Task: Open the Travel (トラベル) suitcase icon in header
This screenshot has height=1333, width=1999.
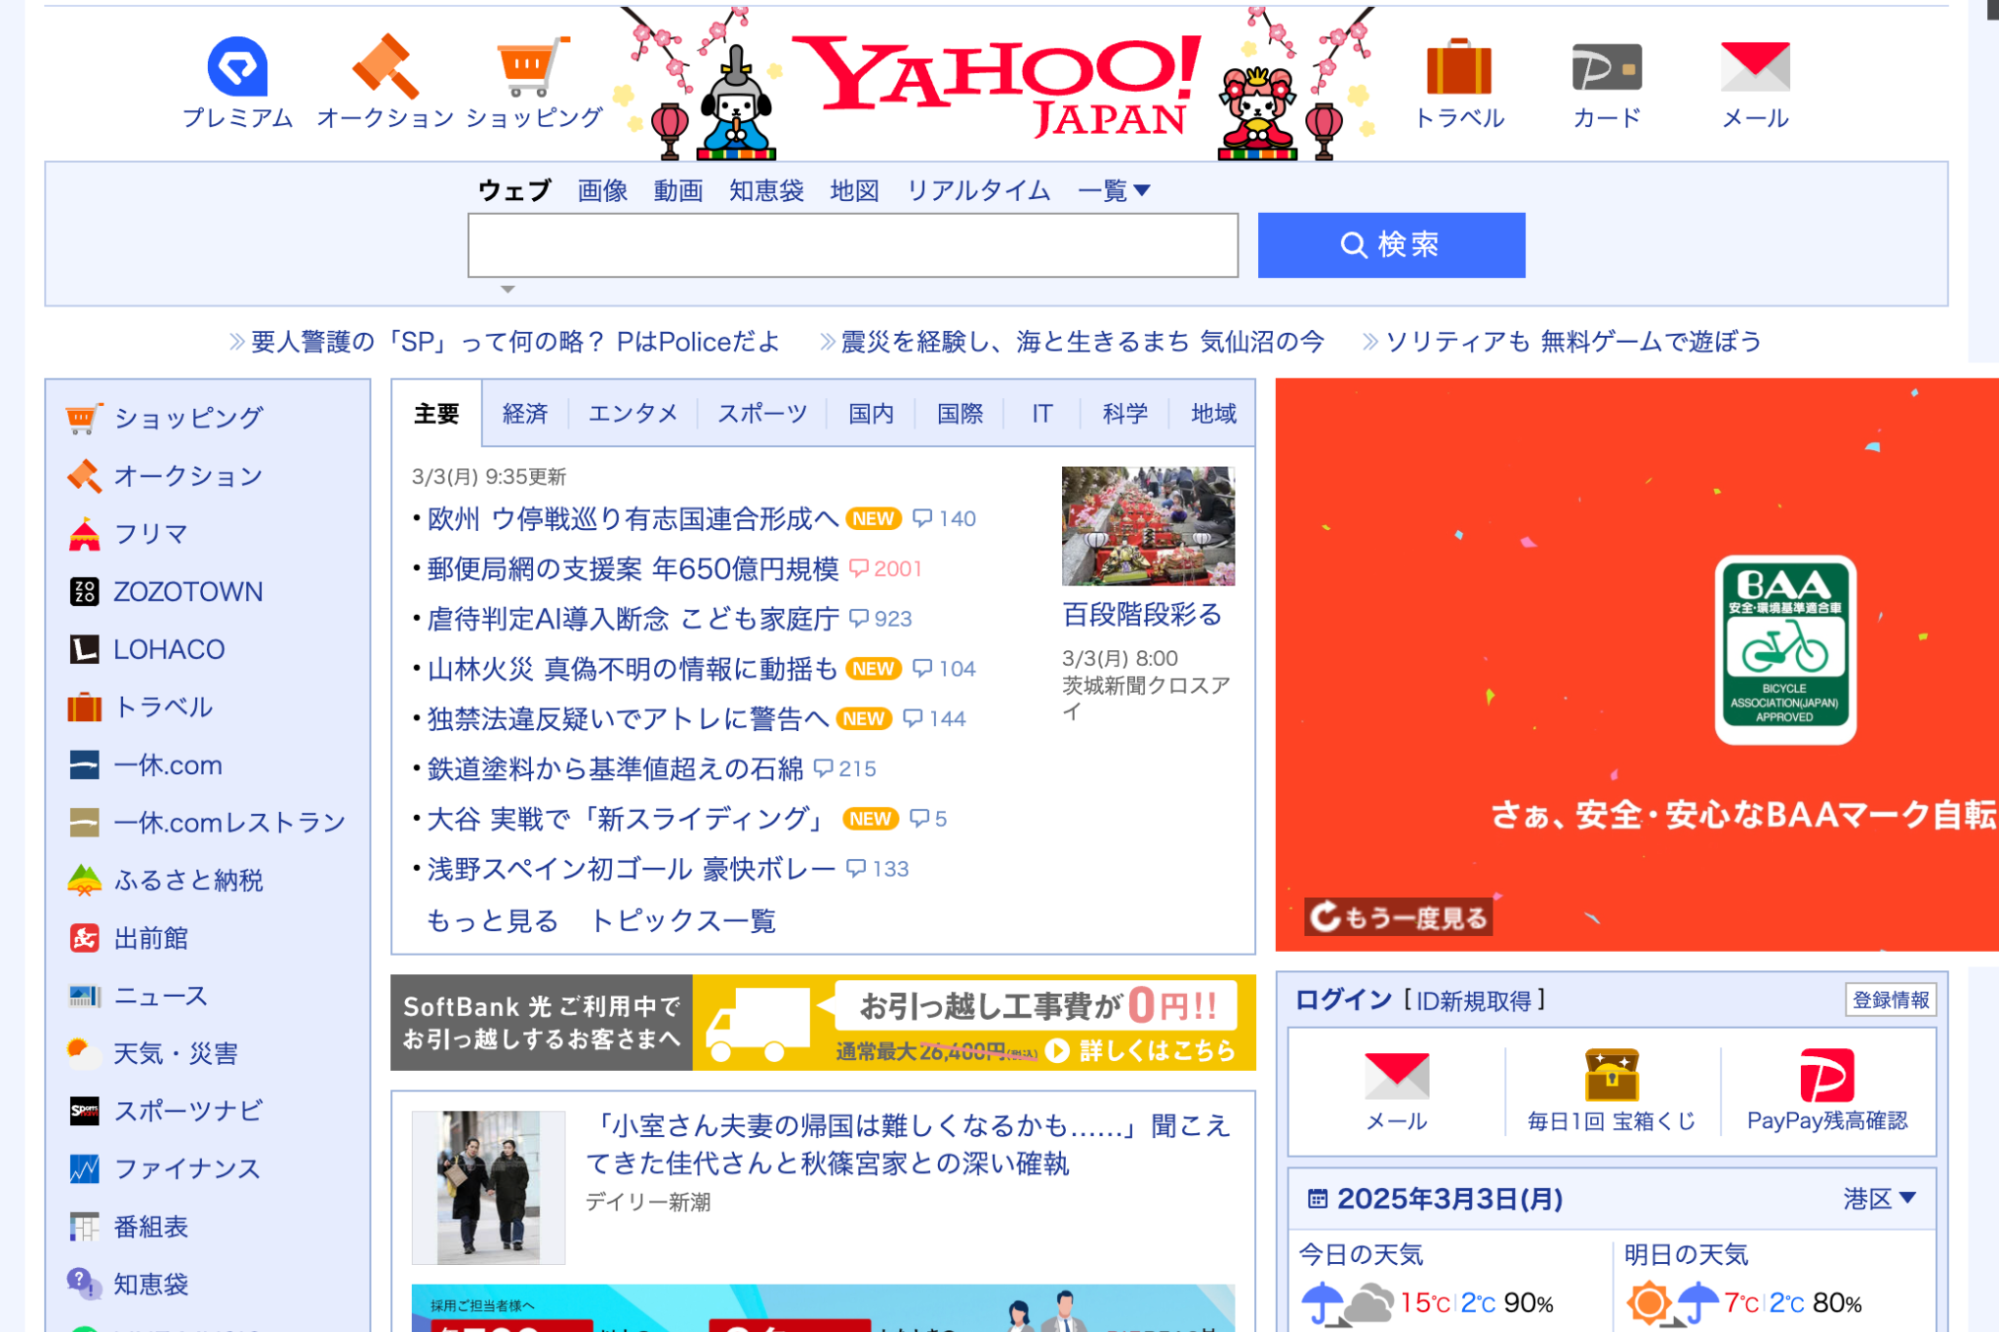Action: point(1459,67)
